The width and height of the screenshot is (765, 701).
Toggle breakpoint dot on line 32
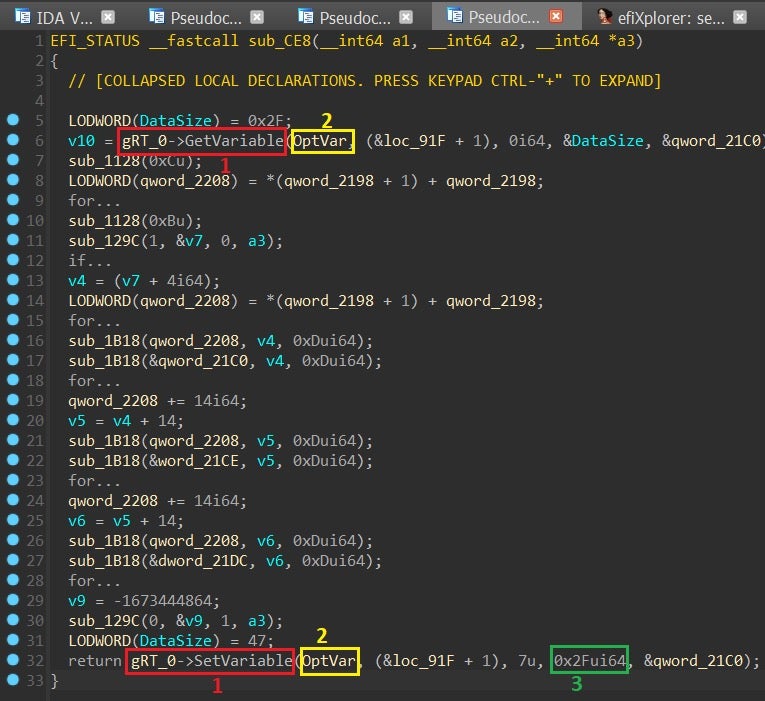[13, 661]
